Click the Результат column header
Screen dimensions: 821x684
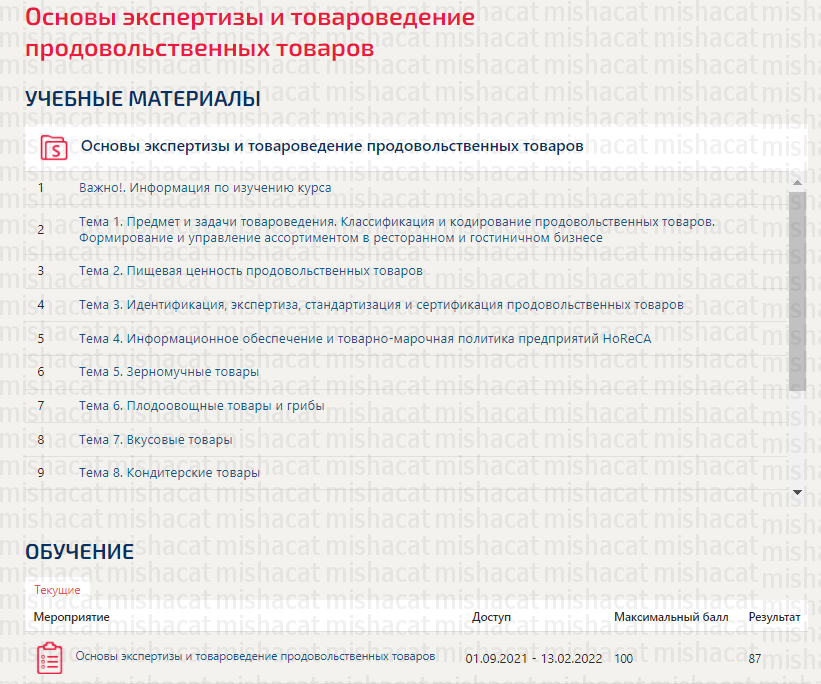(774, 617)
